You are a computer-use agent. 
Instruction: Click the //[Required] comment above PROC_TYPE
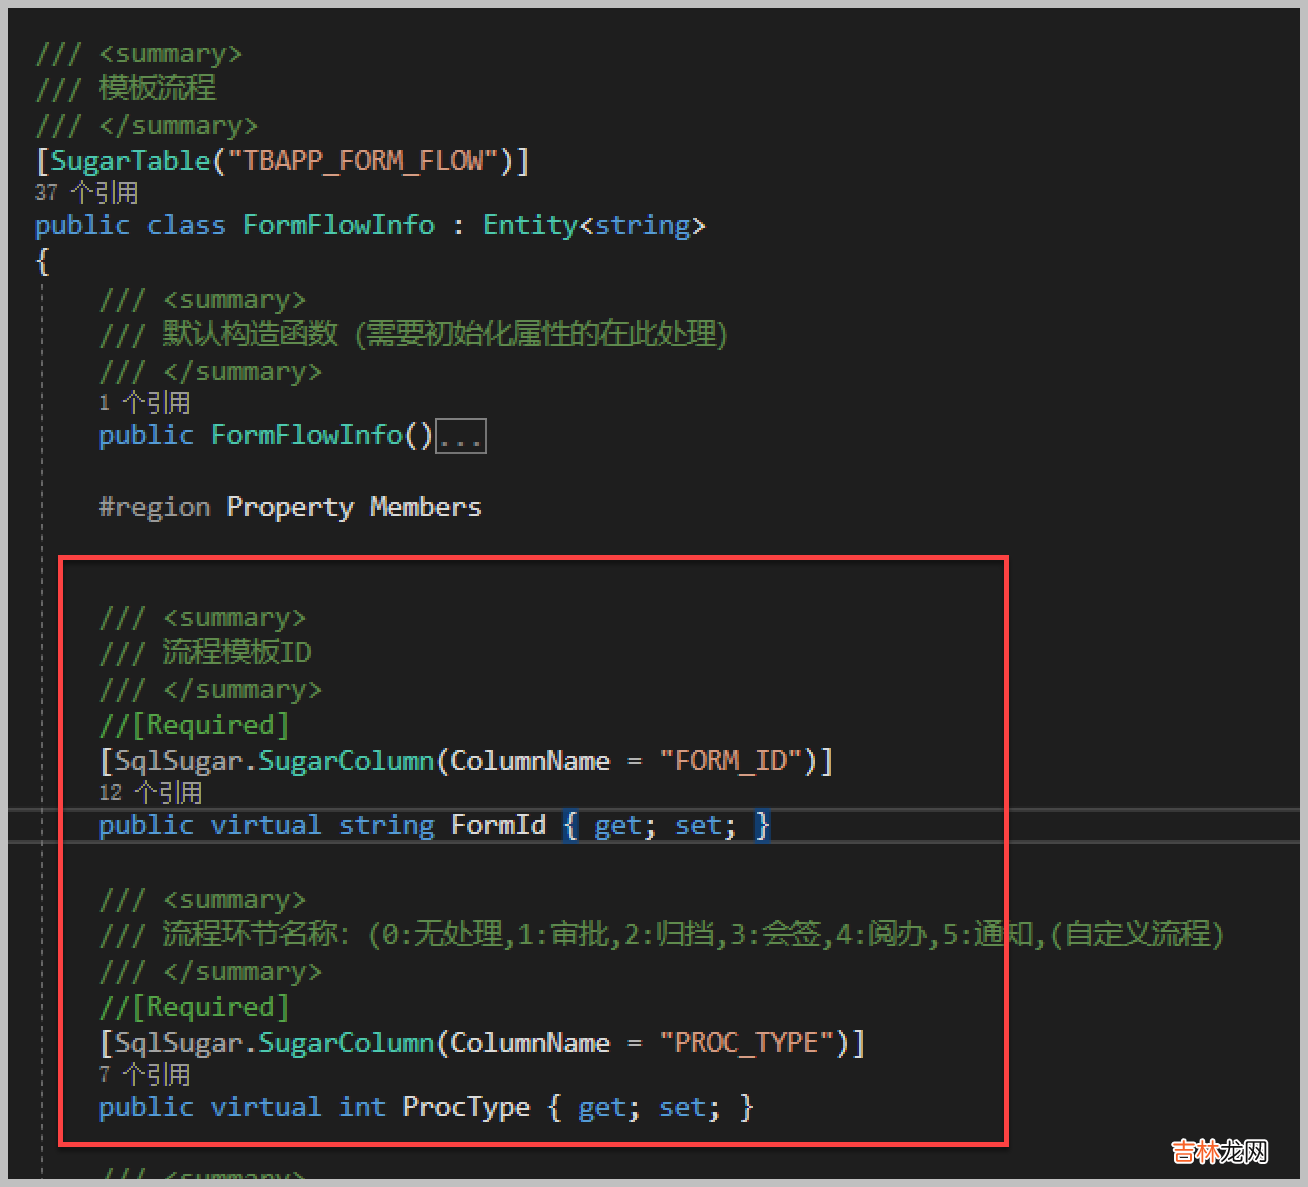pyautogui.click(x=194, y=1007)
